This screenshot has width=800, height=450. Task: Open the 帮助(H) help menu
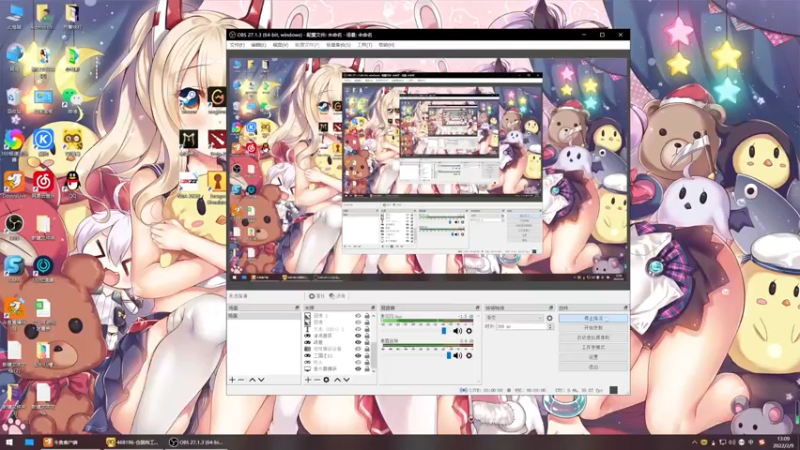tap(386, 45)
